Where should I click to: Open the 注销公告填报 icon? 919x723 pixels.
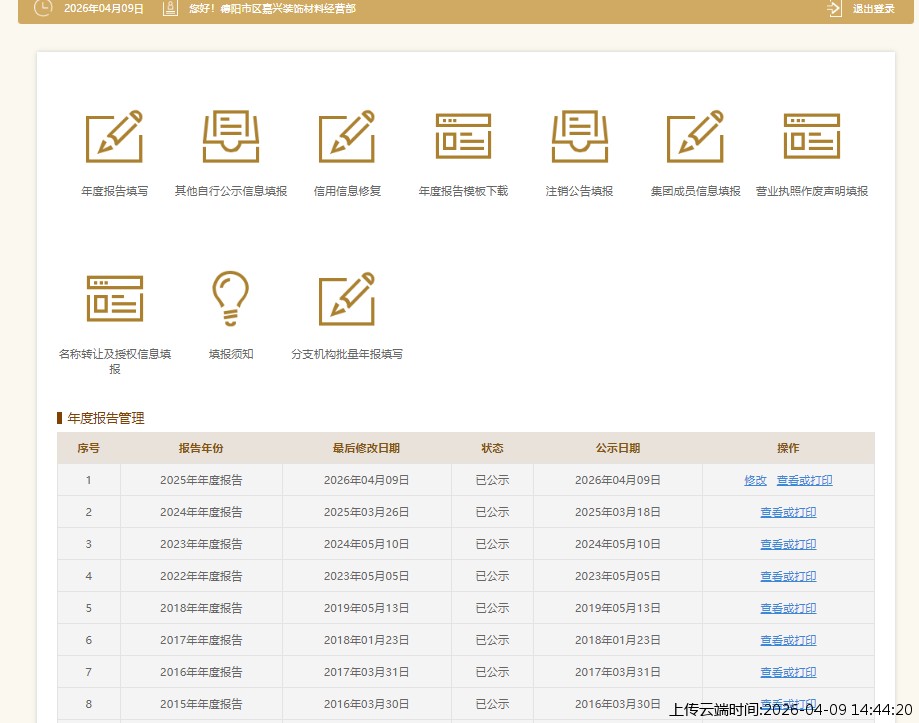579,137
